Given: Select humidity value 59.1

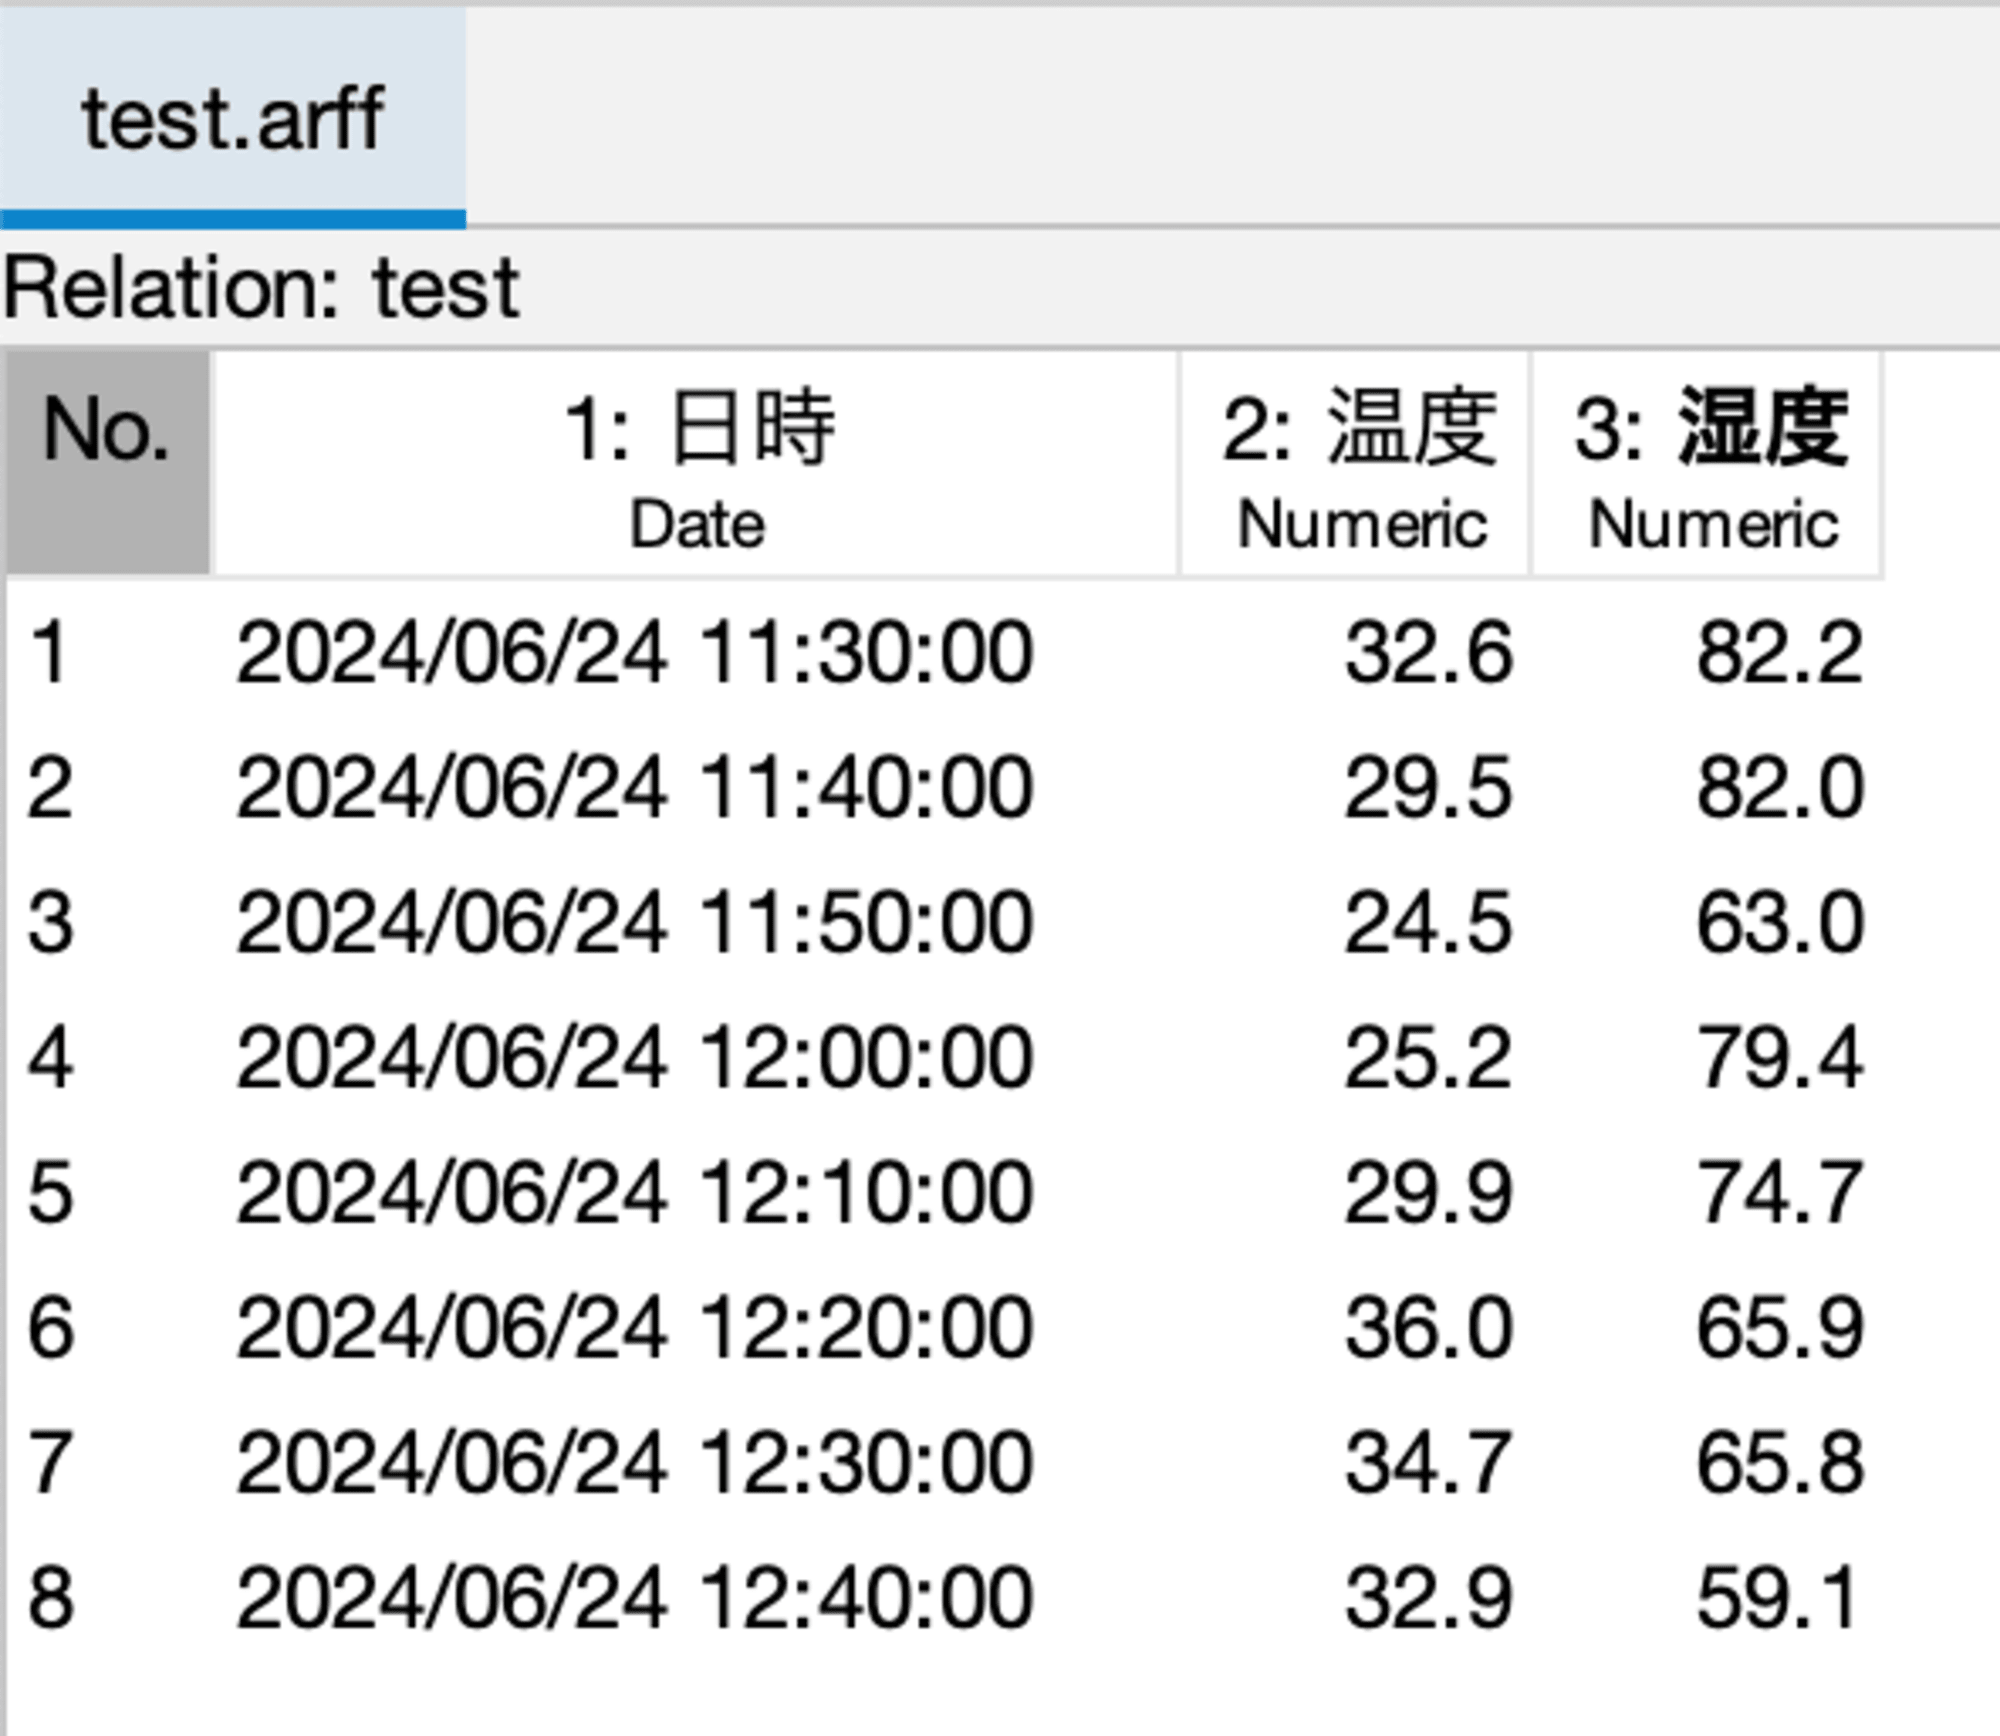Looking at the screenshot, I should [x=1708, y=1597].
